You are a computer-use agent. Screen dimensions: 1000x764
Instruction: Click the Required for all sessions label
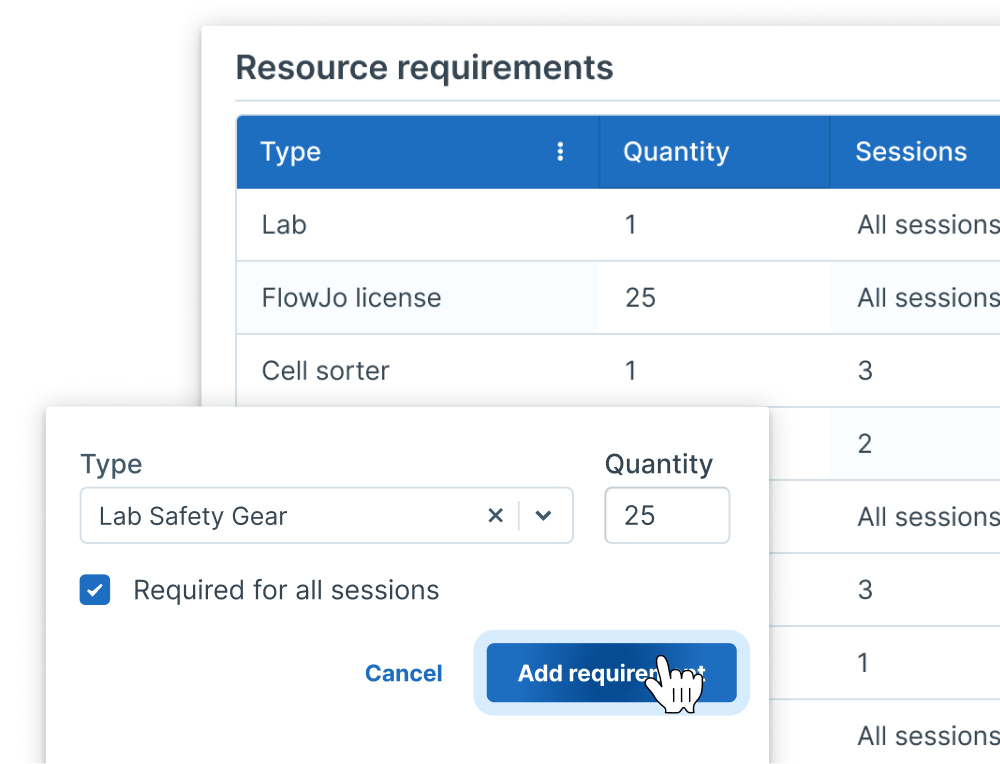286,590
